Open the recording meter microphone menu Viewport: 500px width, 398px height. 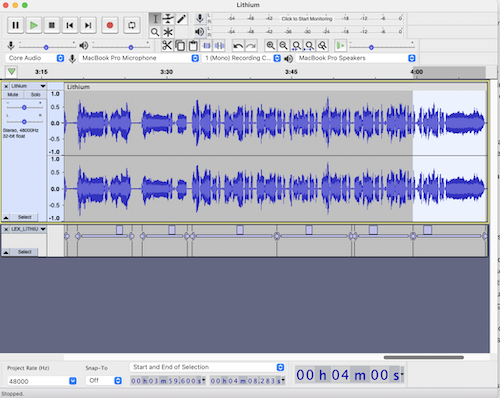coord(200,19)
